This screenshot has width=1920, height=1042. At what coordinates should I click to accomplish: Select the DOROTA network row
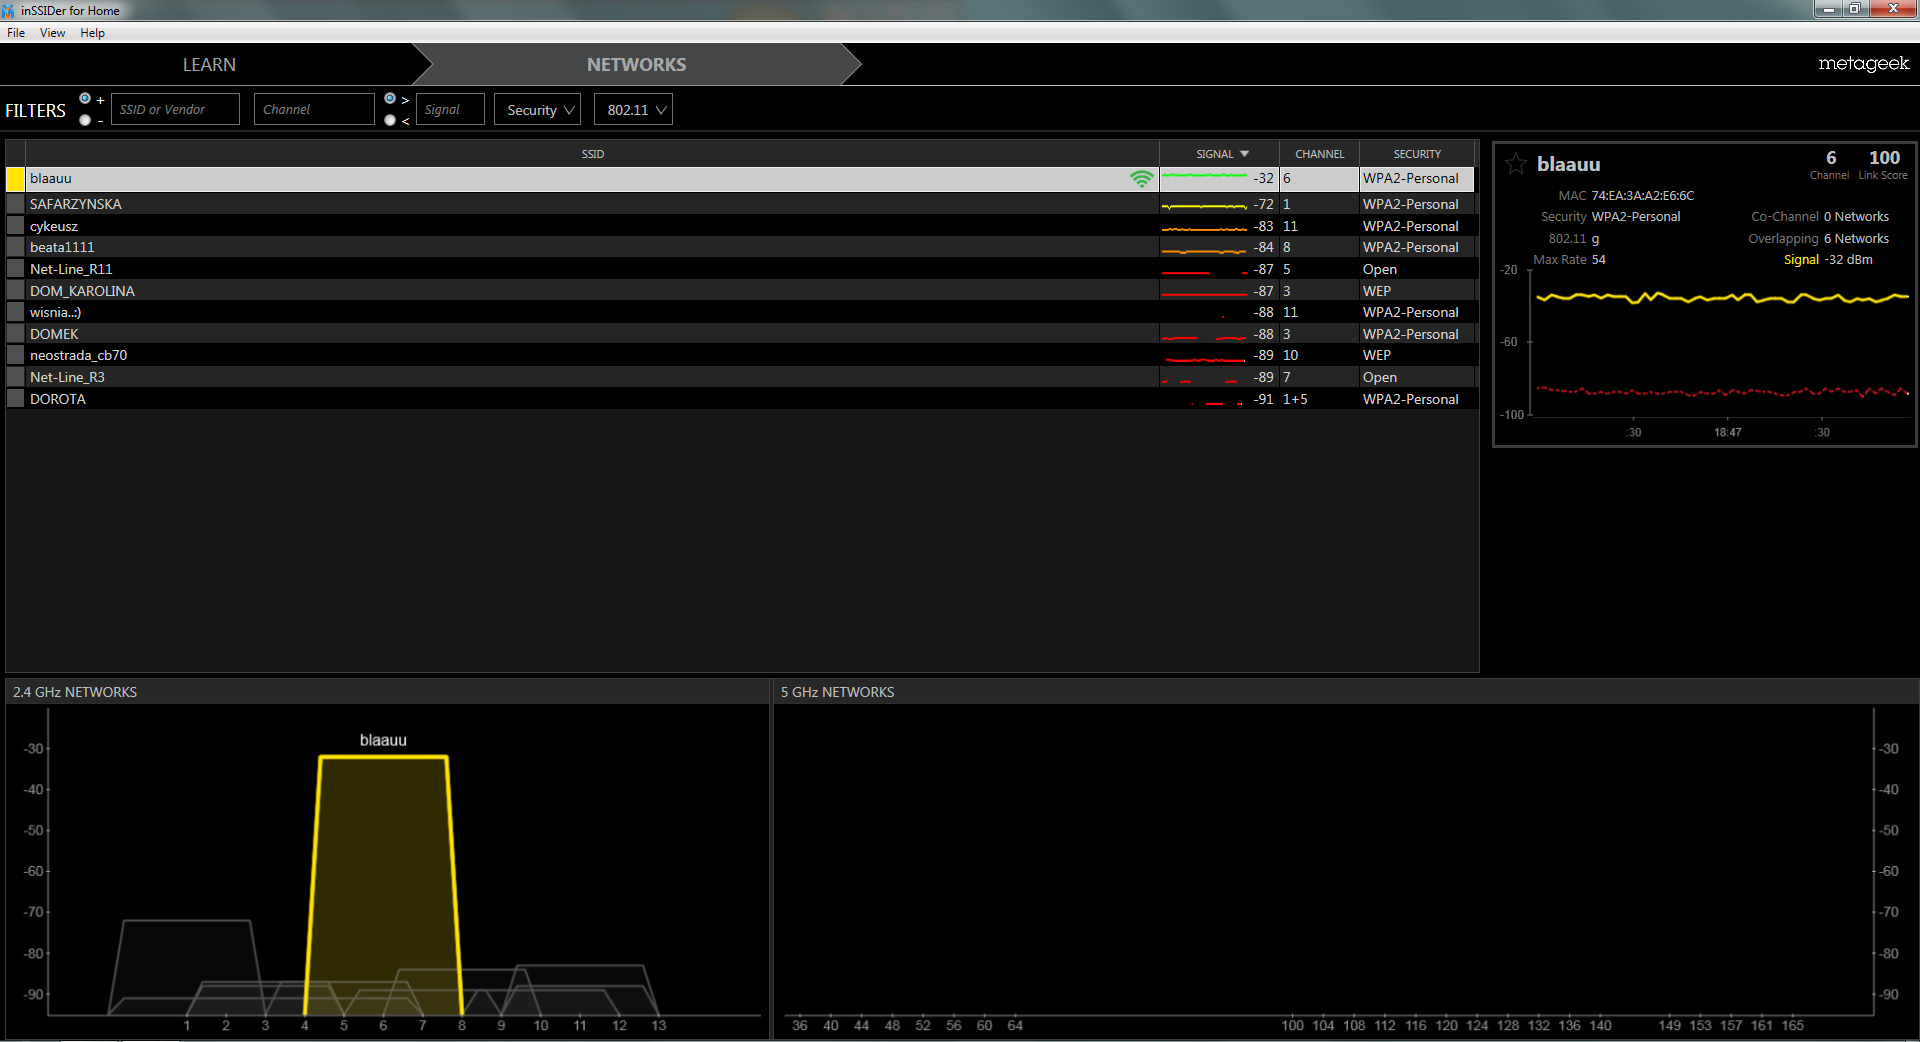741,399
